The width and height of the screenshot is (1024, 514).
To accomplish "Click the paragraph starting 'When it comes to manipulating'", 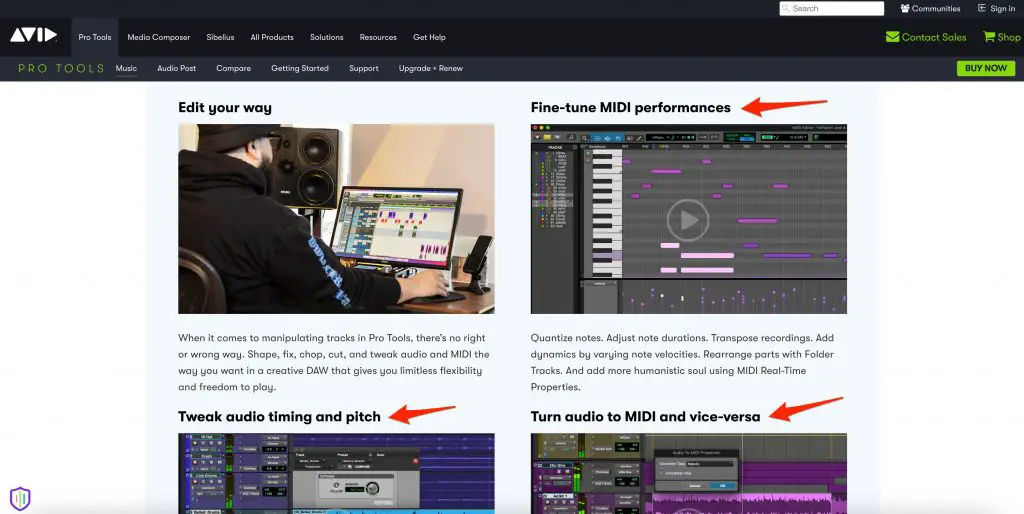I will point(334,362).
